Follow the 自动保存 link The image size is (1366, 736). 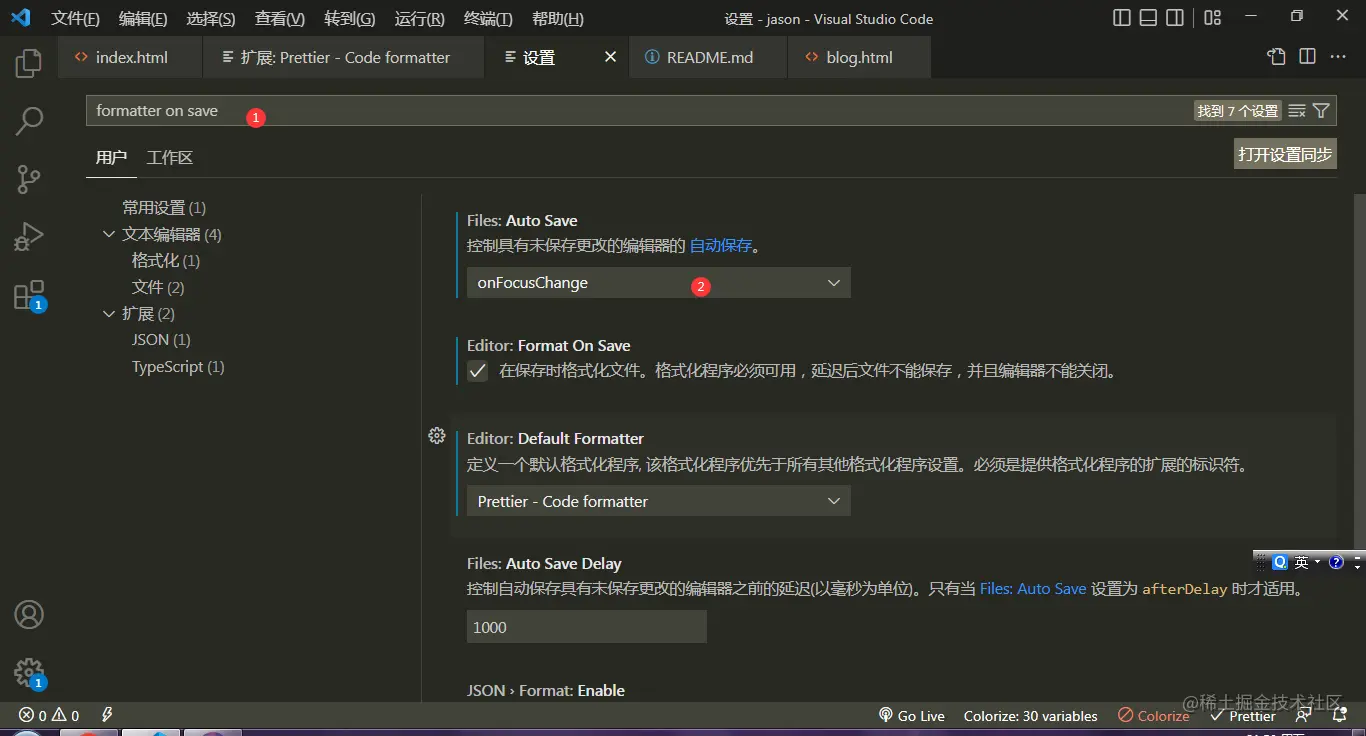point(721,245)
